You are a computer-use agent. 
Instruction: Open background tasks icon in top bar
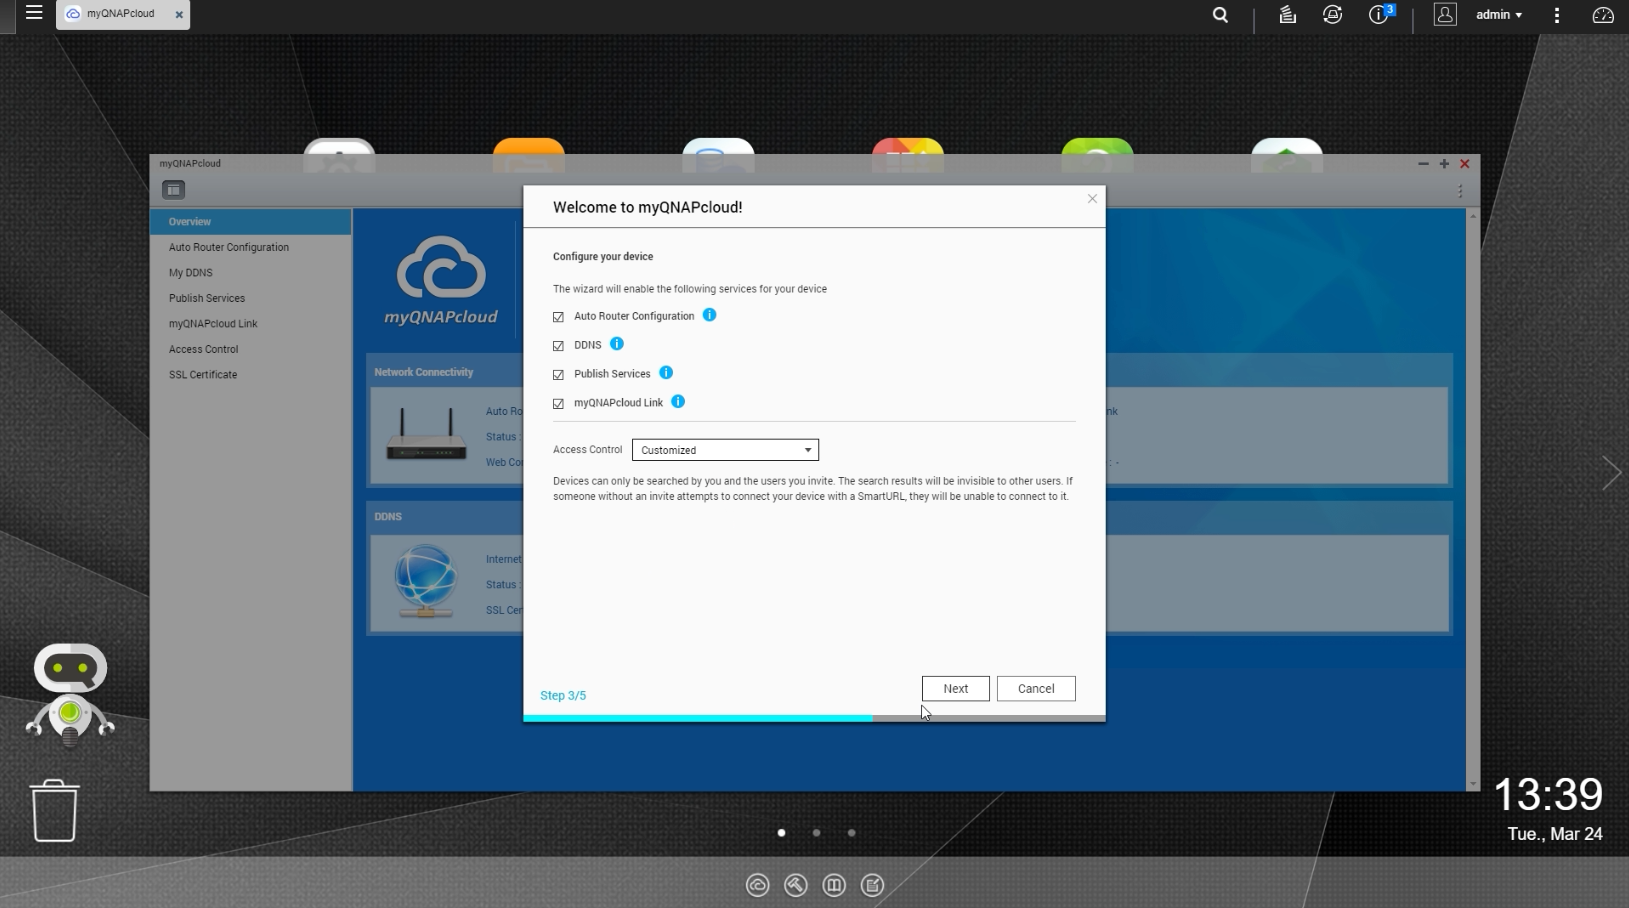tap(1287, 15)
